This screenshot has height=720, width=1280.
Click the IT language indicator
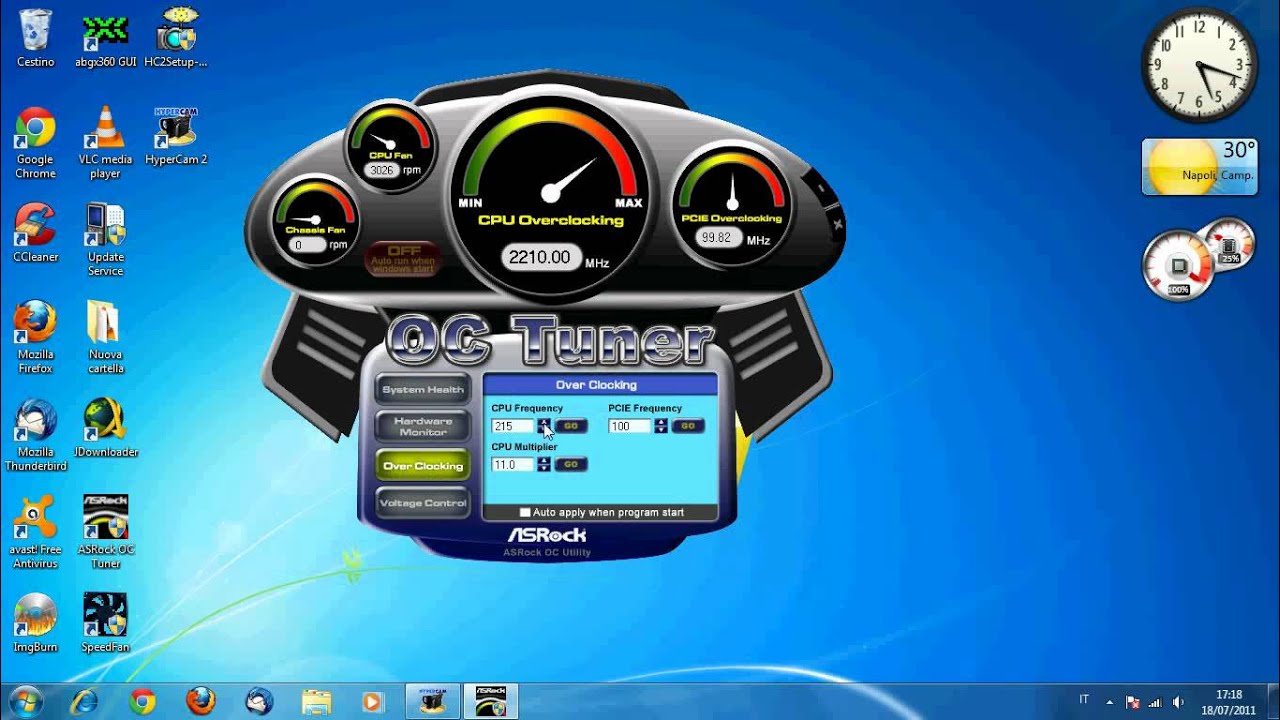[x=1084, y=700]
